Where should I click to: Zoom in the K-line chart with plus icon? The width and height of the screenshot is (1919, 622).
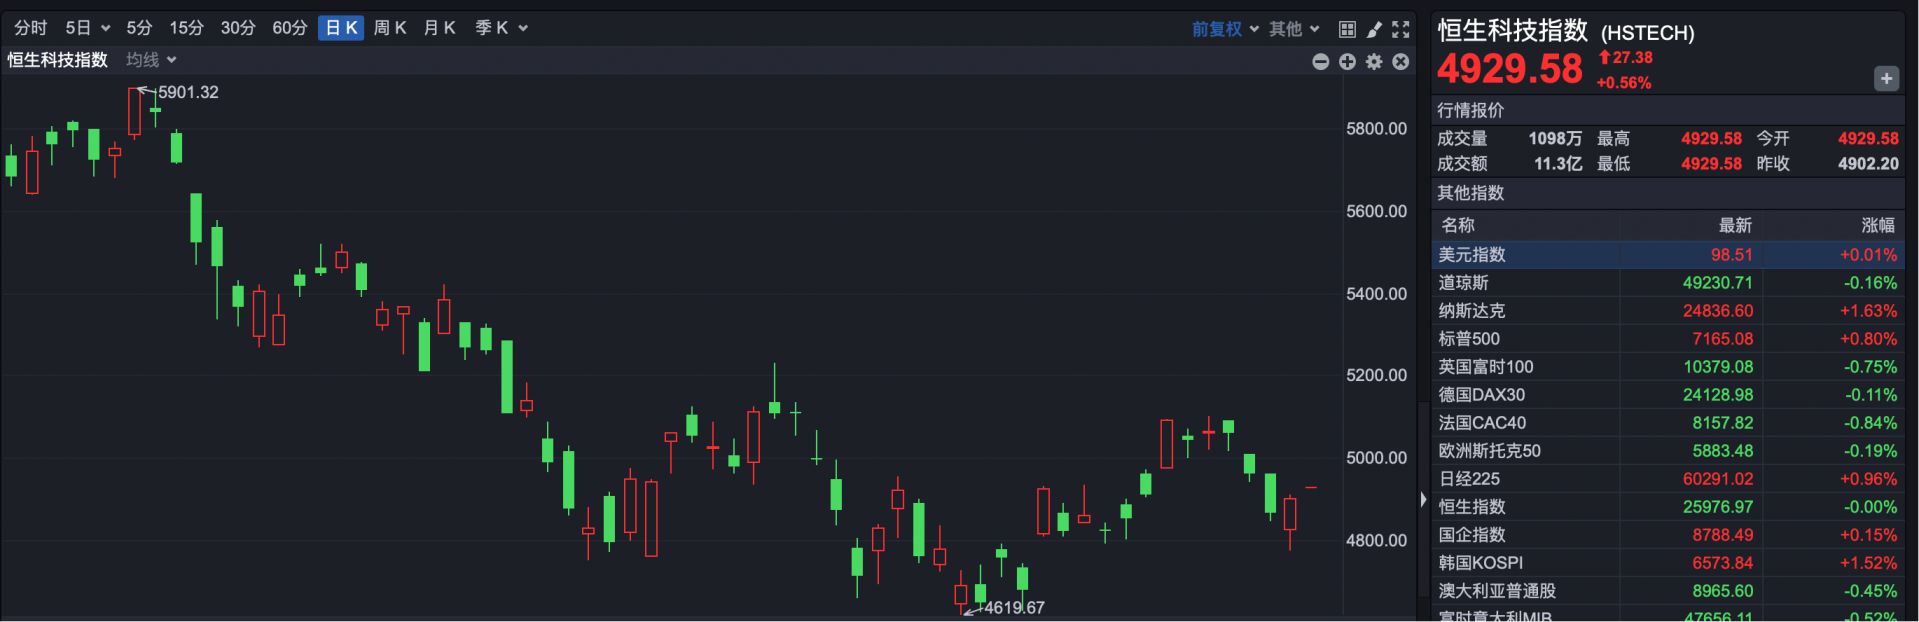point(1347,62)
